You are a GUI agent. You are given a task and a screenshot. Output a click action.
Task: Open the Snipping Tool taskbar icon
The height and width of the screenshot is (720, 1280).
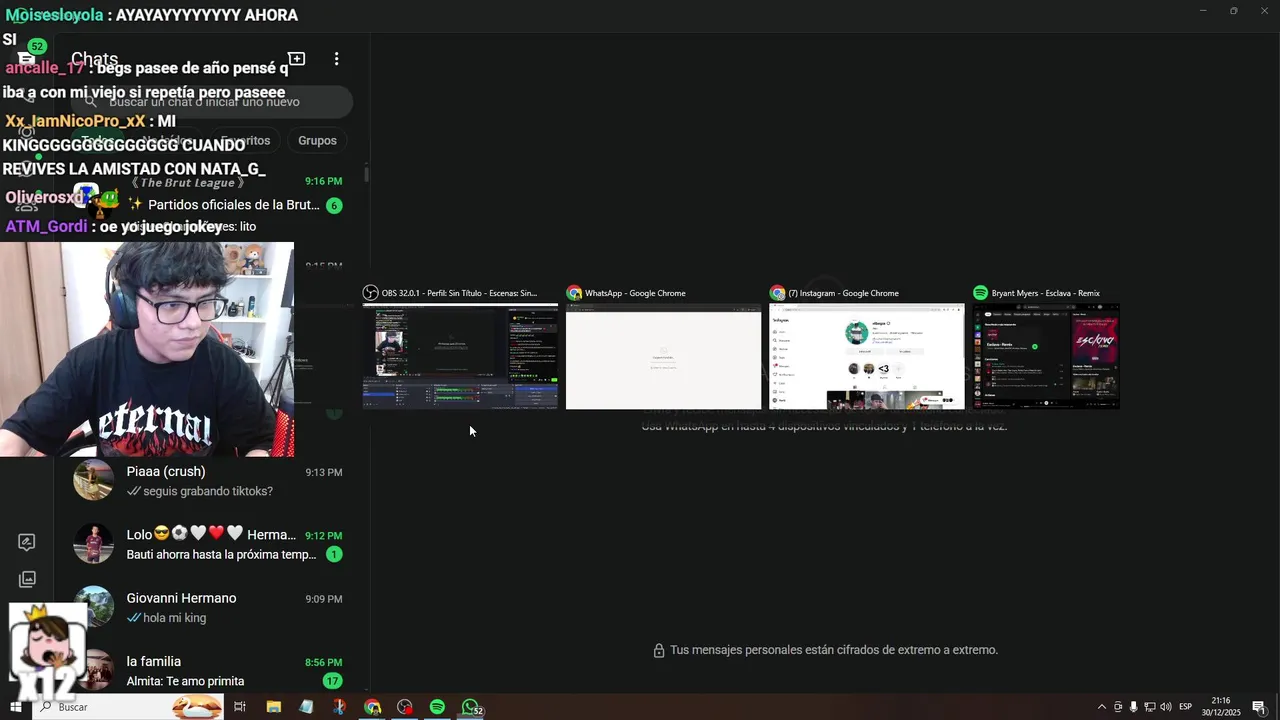(x=340, y=707)
